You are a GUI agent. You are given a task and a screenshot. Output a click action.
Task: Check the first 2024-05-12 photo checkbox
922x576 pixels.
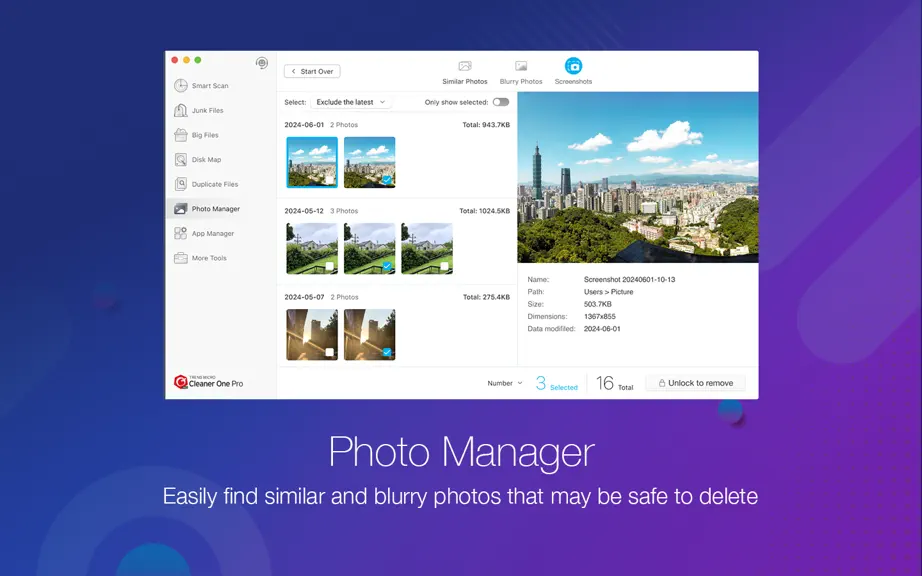tap(329, 266)
